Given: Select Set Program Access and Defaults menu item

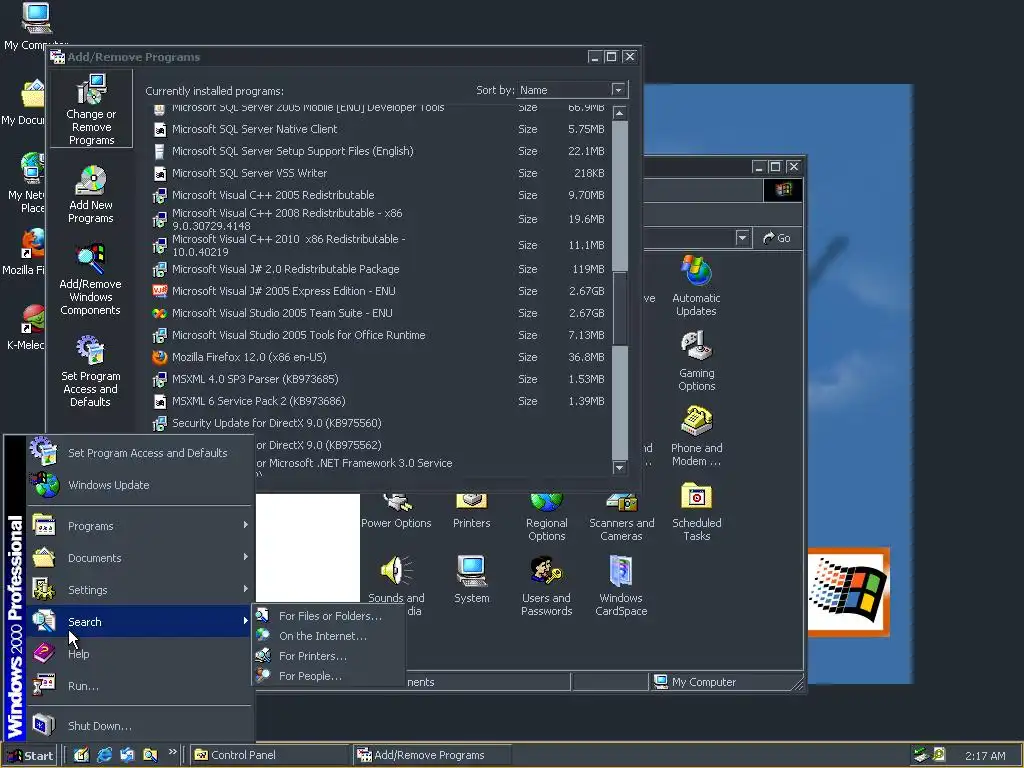Looking at the screenshot, I should click(139, 453).
